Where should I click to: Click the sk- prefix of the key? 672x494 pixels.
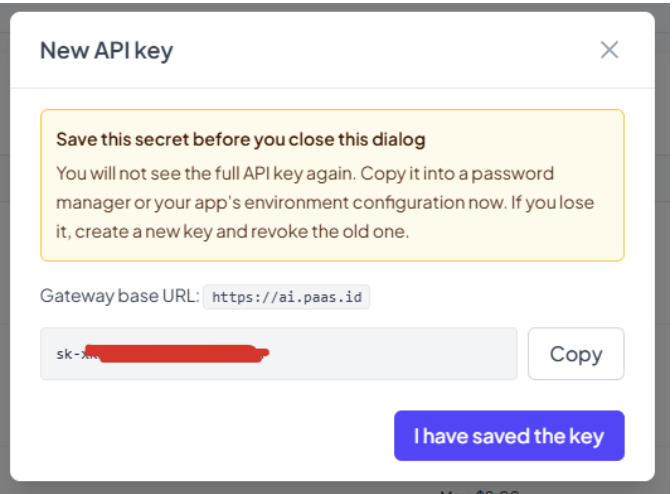[x=69, y=354]
